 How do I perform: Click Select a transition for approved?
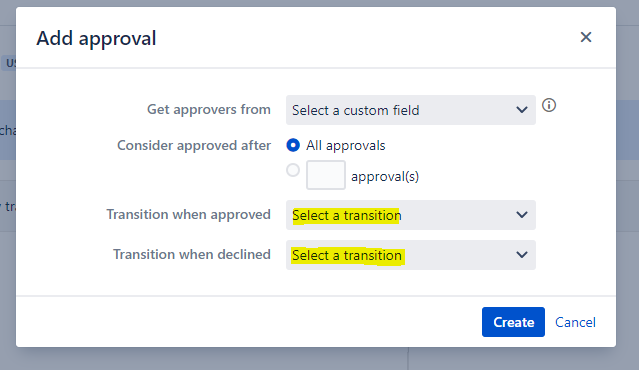tap(347, 215)
